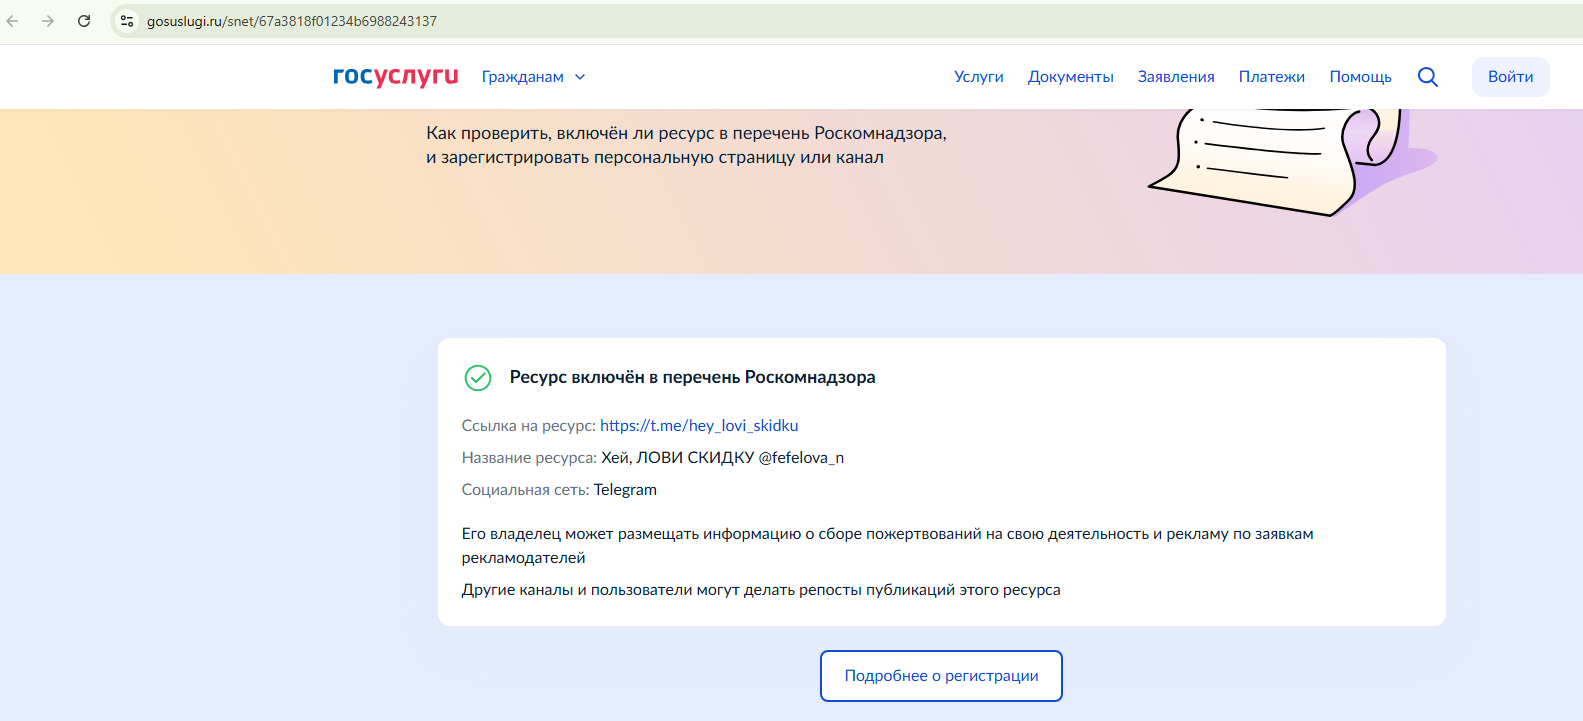Expand the Гражданам dropdown

tap(533, 77)
